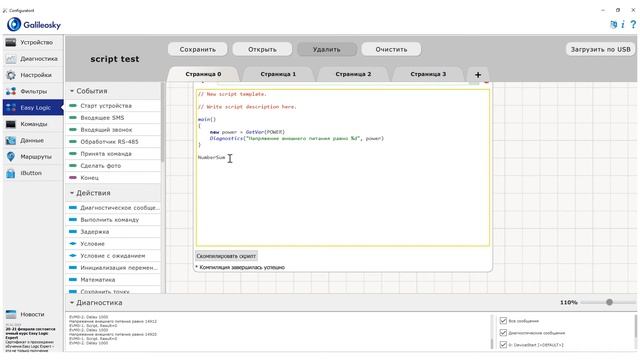Adjust the 110% zoom slider handle
The image size is (640, 360).
(609, 302)
